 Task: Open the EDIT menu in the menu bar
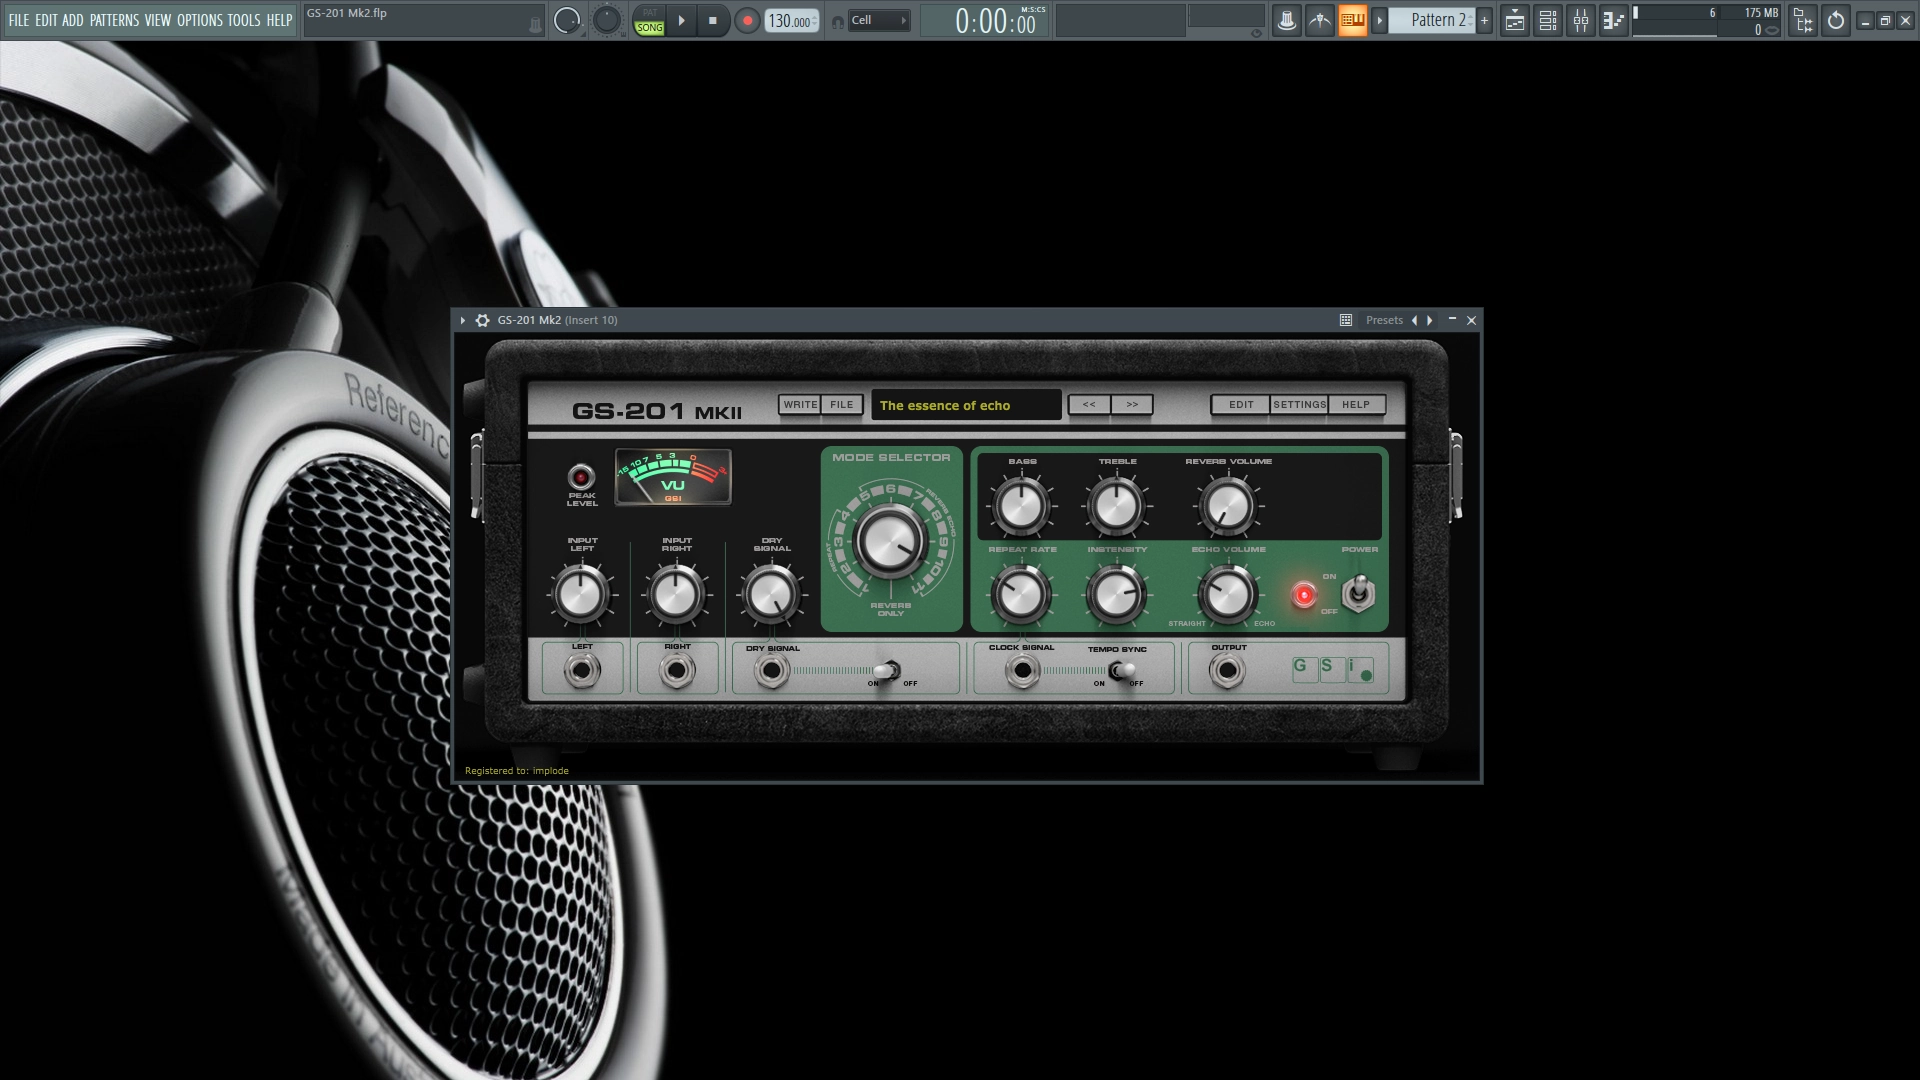pos(46,20)
